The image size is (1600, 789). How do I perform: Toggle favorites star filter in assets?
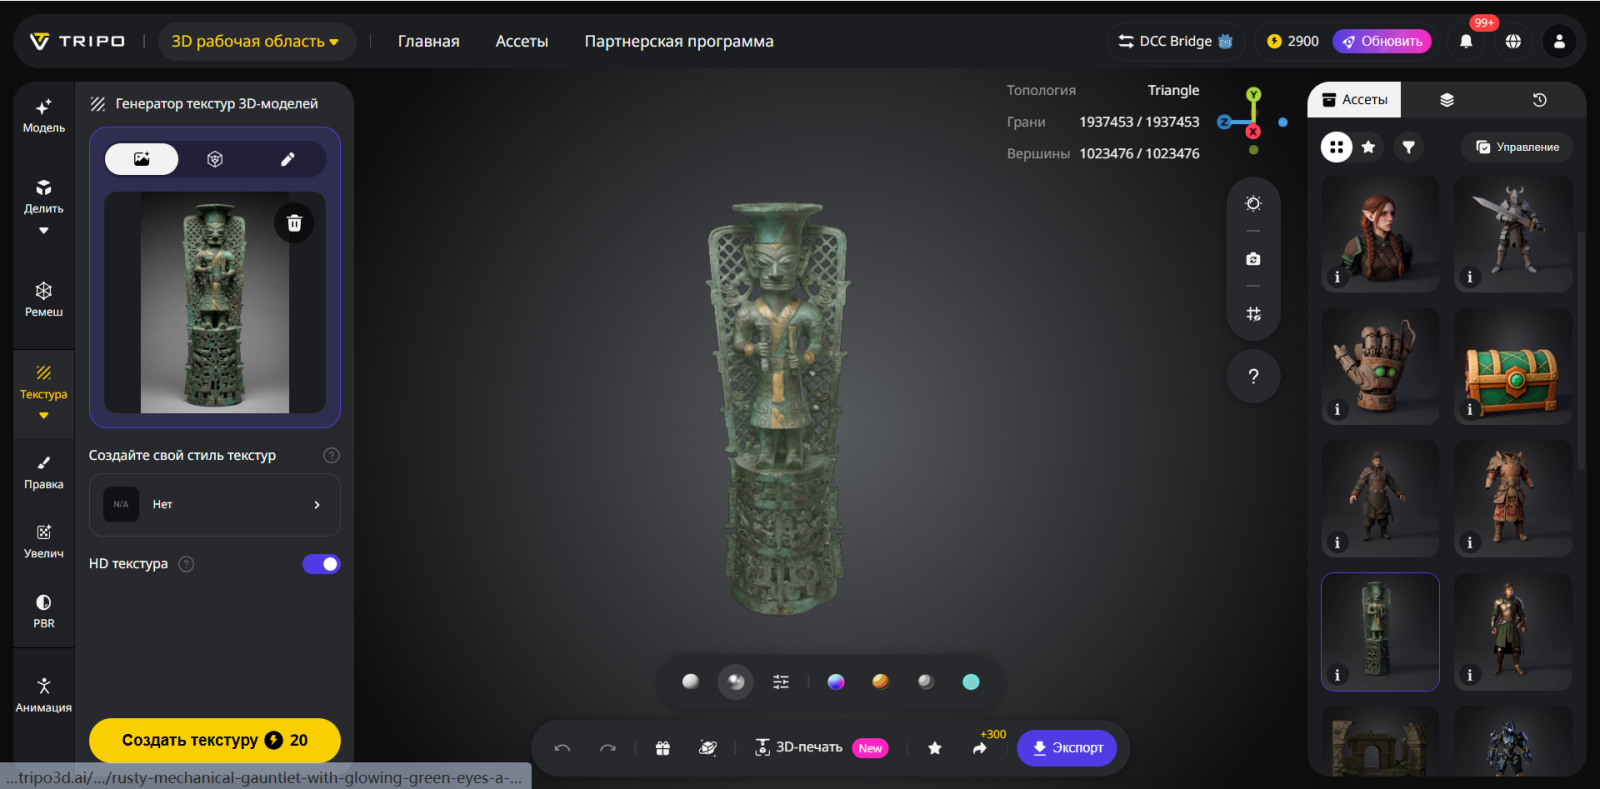pyautogui.click(x=1368, y=147)
